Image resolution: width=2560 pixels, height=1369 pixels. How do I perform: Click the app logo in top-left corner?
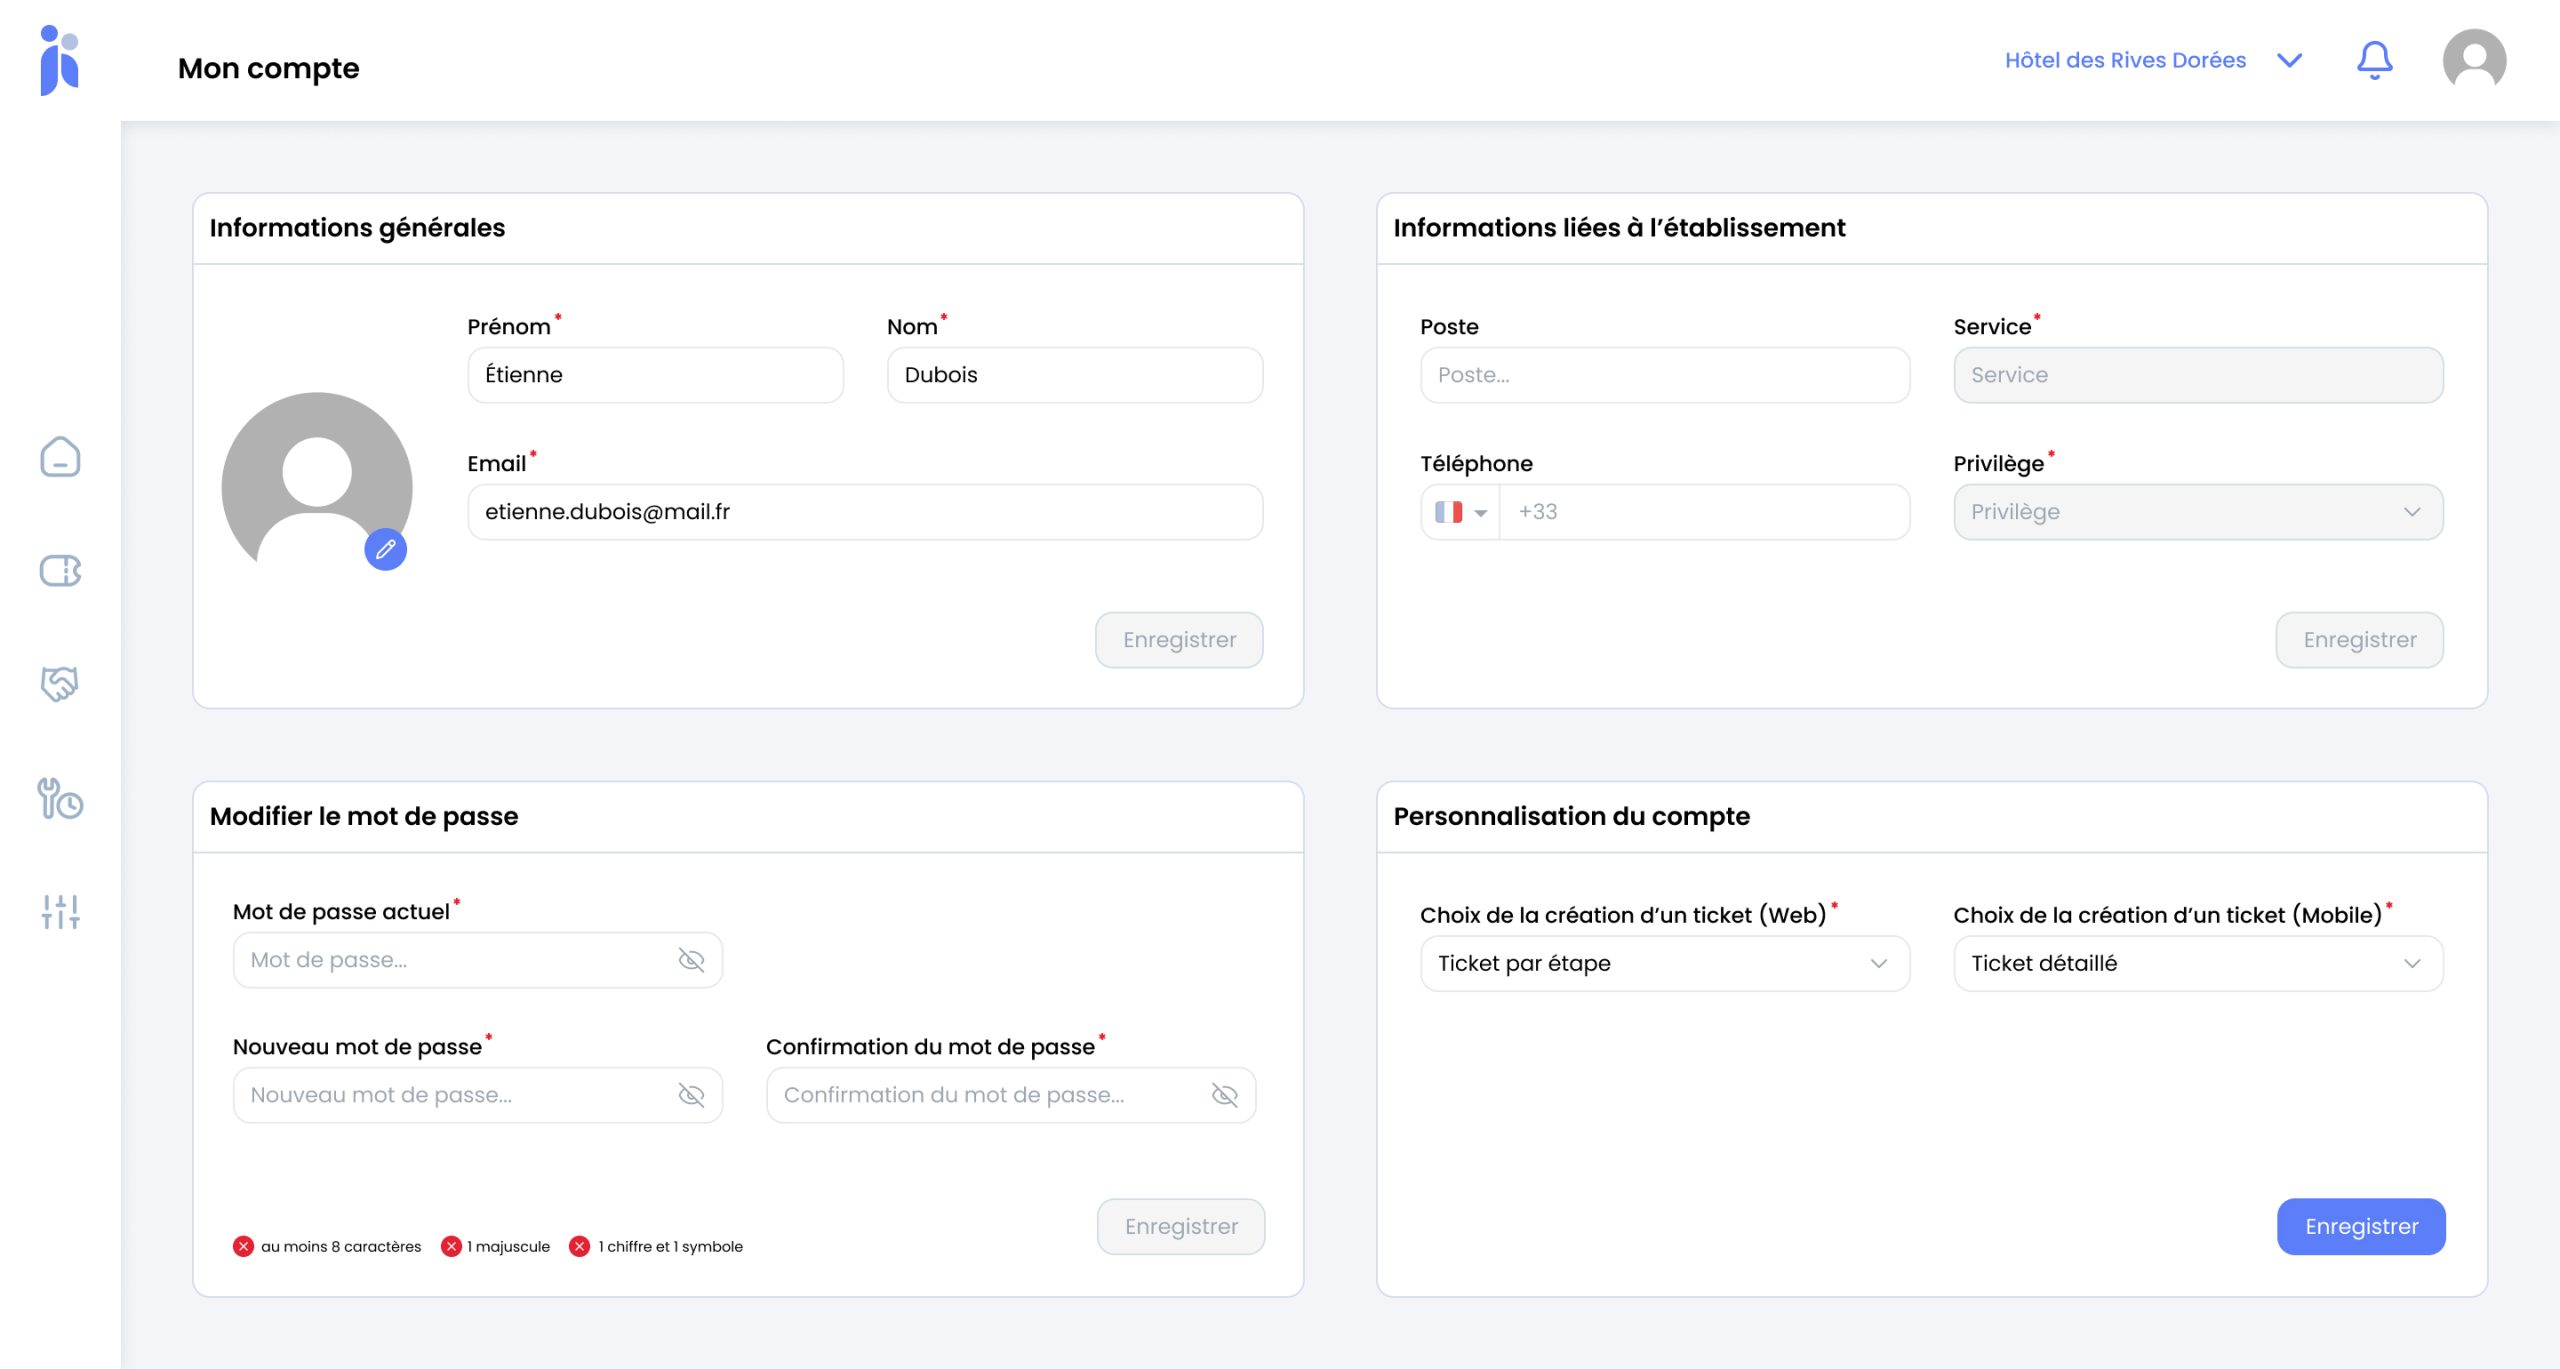click(60, 60)
